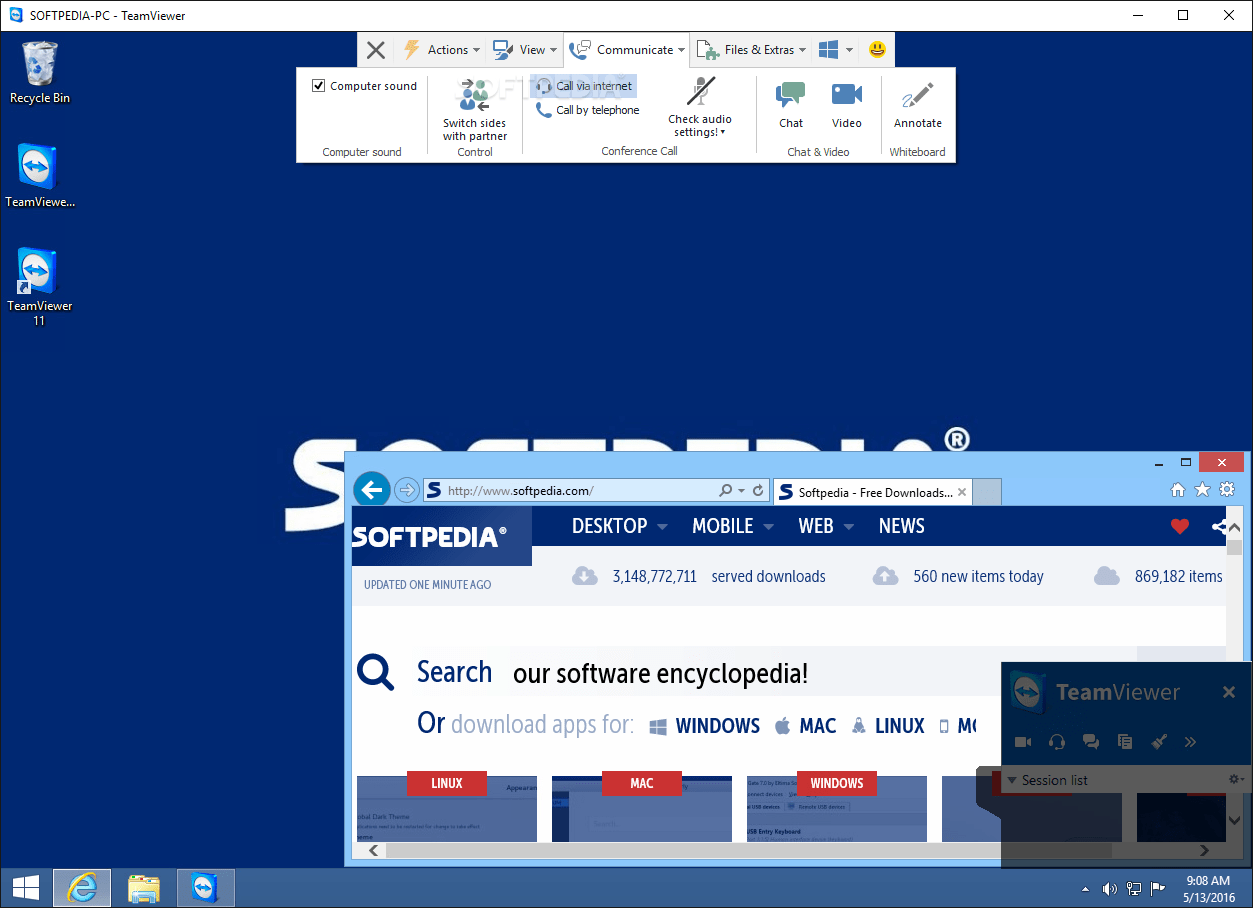Open Session list gear options dropdown
The image size is (1253, 908).
coord(1235,780)
